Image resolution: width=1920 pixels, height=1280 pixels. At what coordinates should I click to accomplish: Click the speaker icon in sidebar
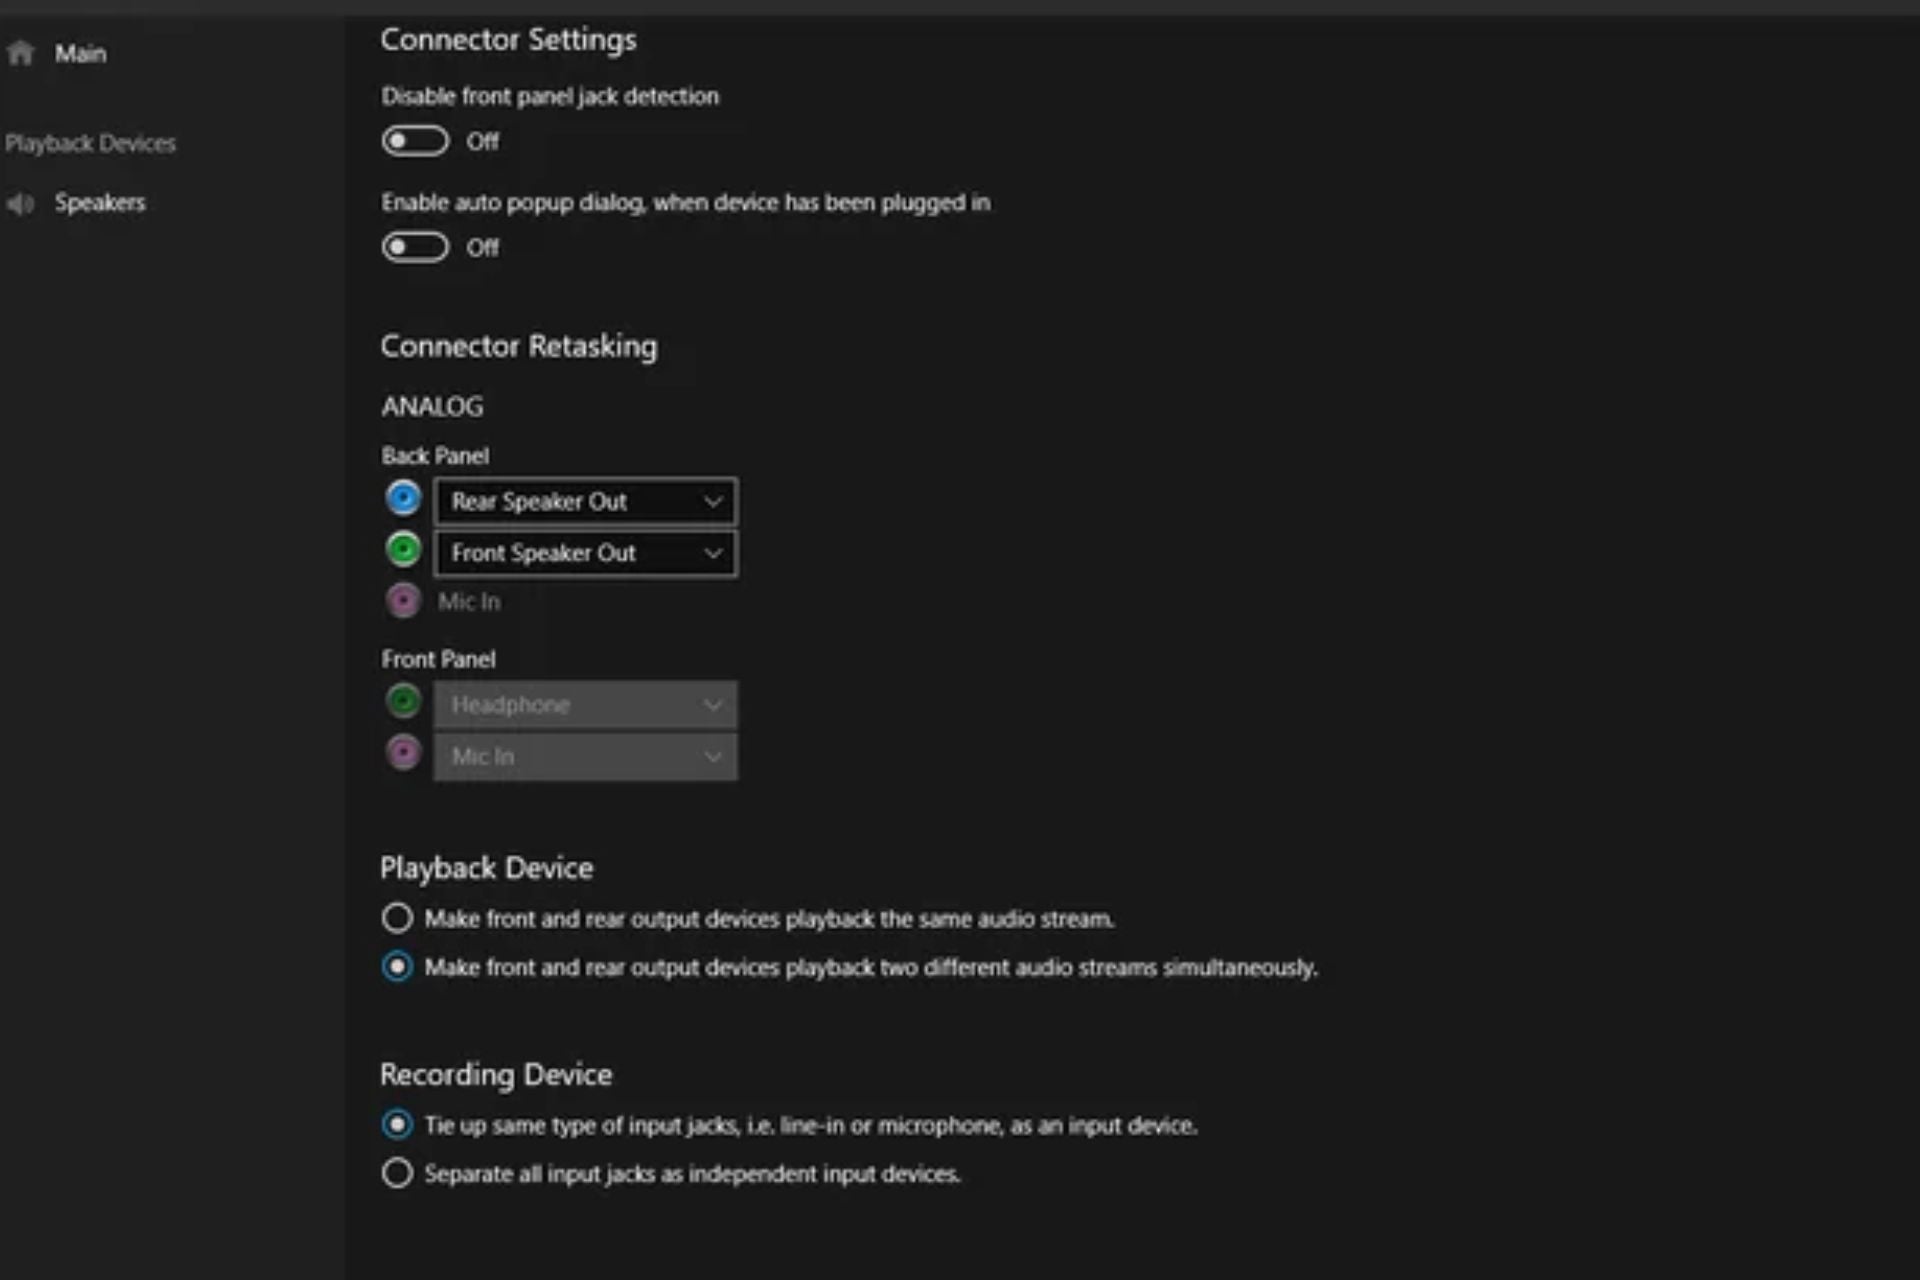pos(20,204)
